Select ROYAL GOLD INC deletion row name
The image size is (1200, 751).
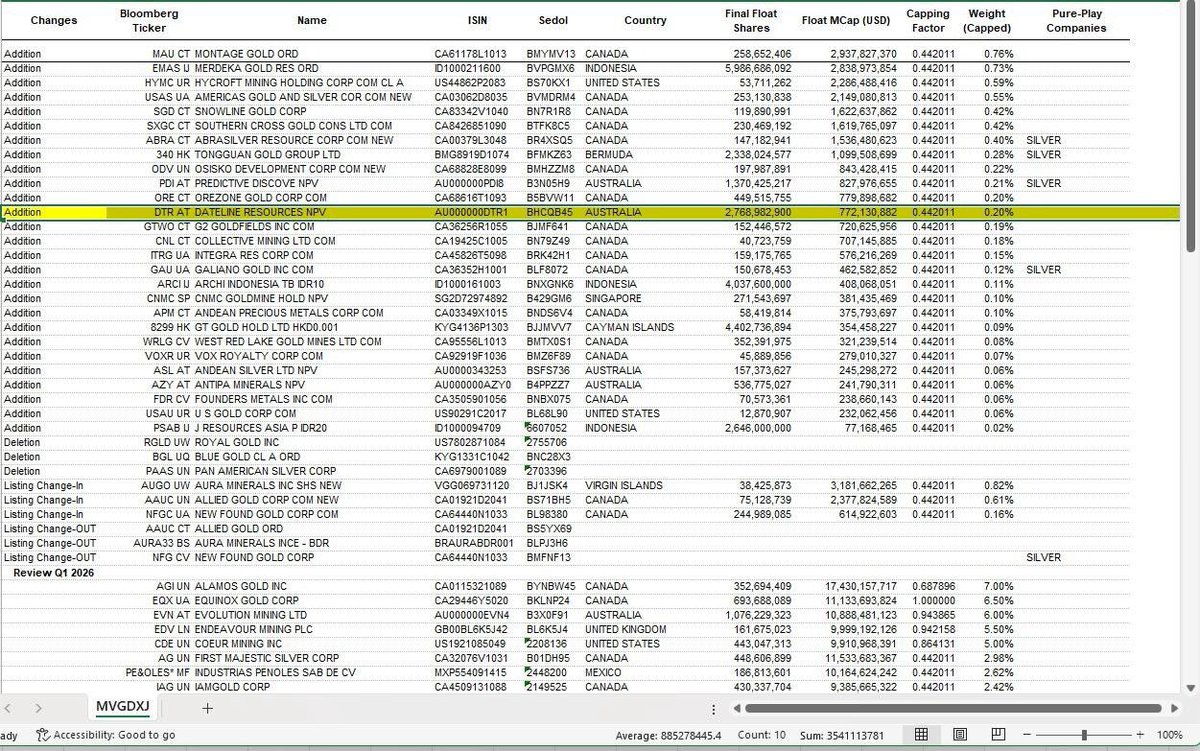coord(236,442)
